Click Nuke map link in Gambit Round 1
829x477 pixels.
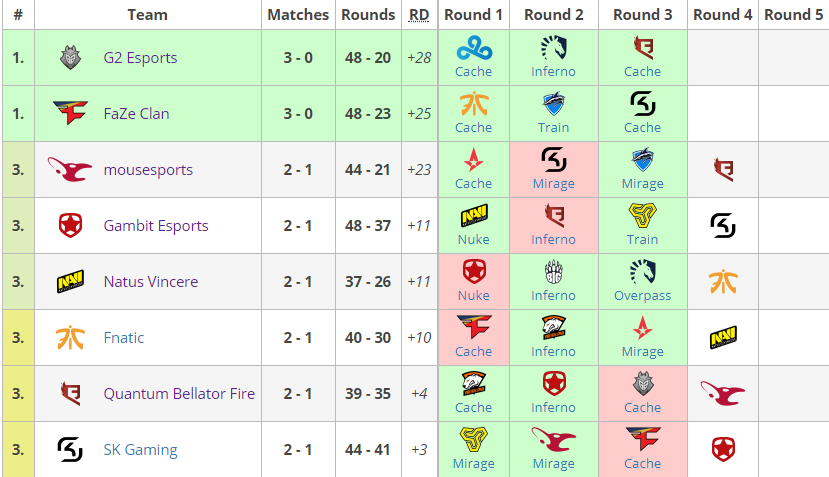point(474,240)
